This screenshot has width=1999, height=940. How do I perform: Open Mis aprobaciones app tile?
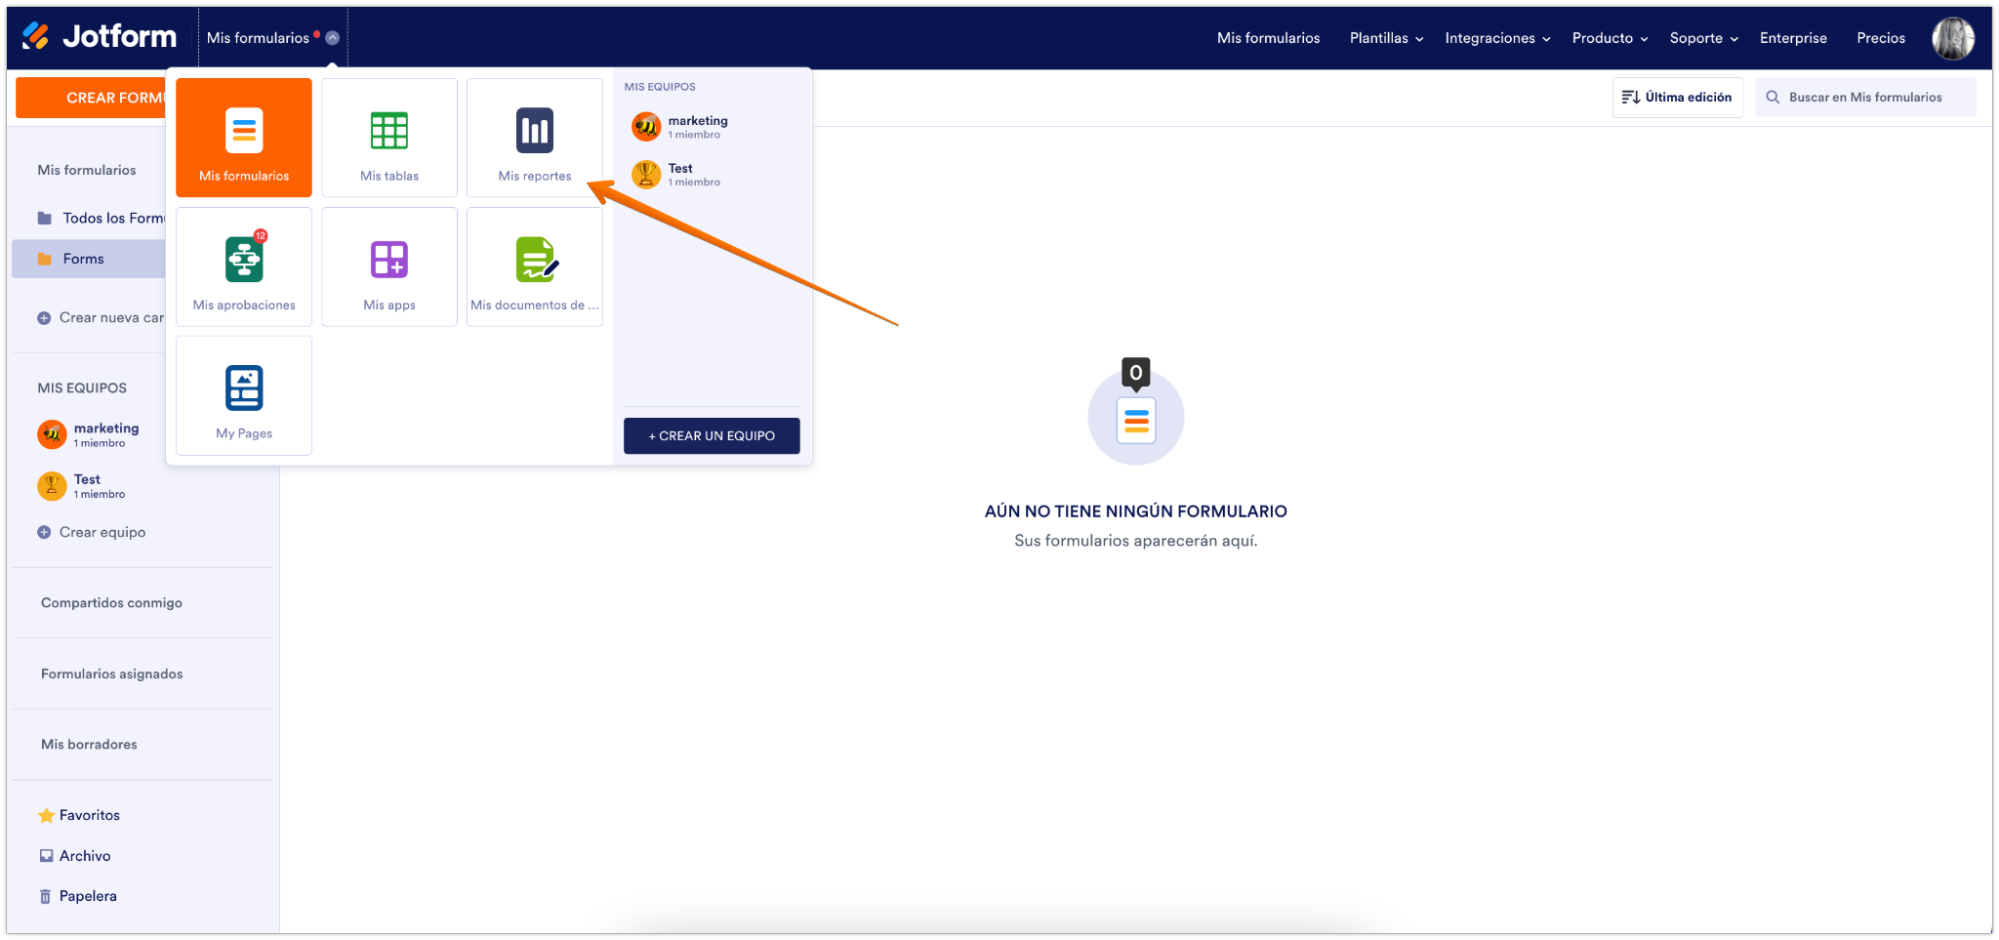pos(244,267)
